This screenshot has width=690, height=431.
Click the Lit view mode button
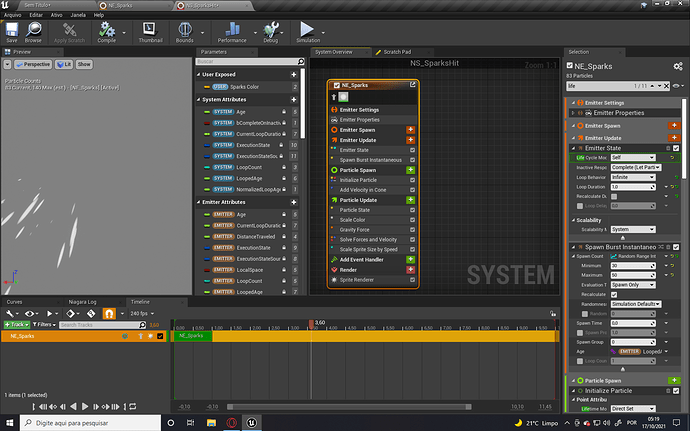point(64,64)
